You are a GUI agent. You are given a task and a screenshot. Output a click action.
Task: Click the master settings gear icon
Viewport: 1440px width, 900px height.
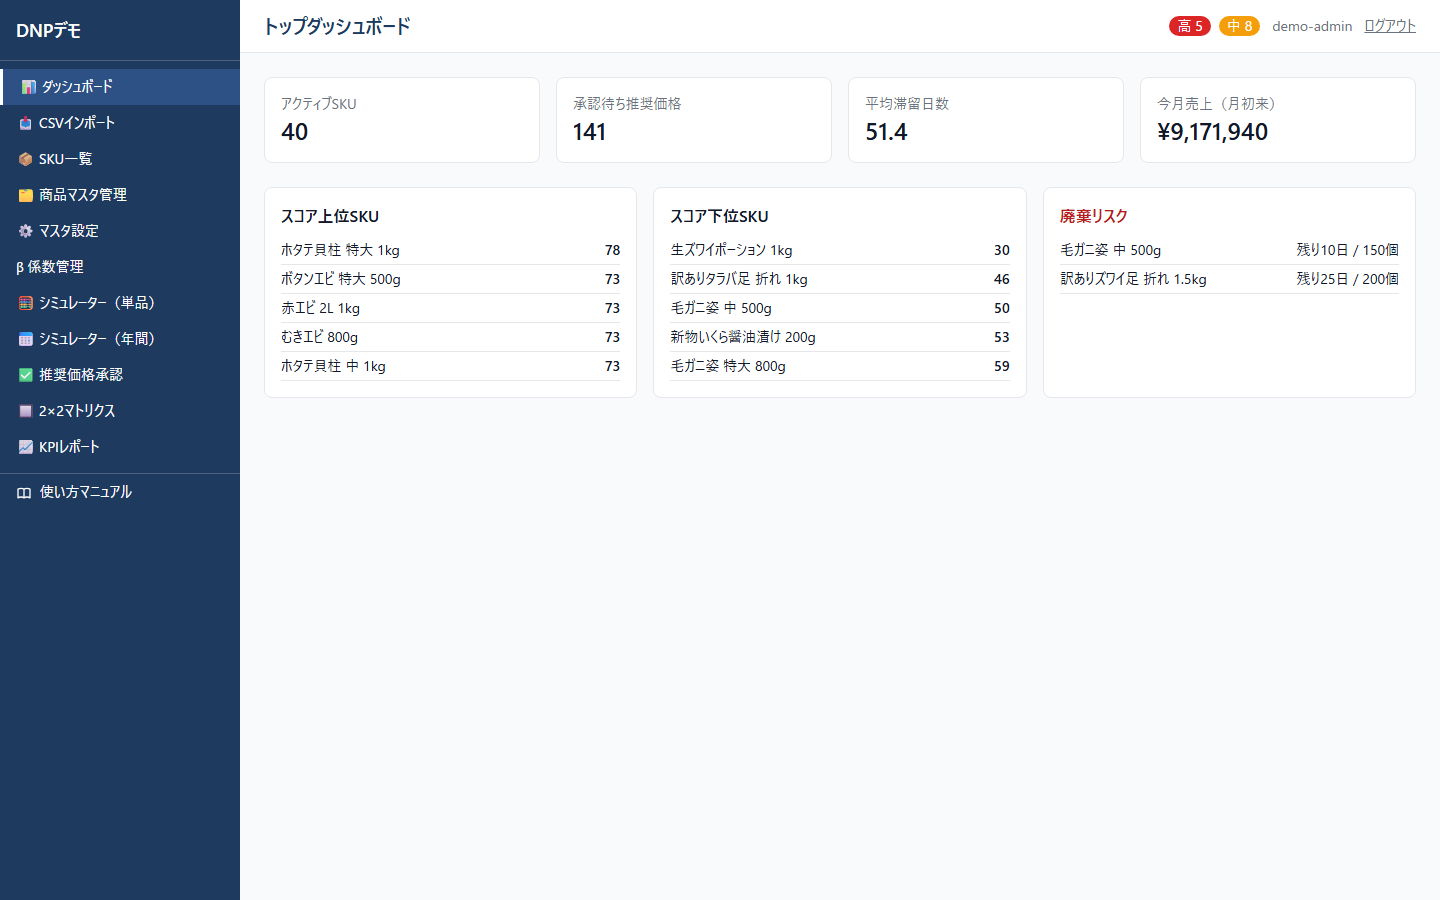26,231
